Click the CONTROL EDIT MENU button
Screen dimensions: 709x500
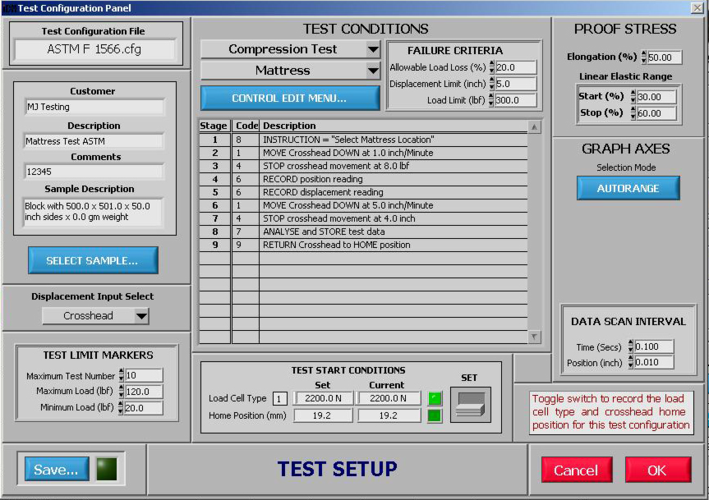click(290, 98)
